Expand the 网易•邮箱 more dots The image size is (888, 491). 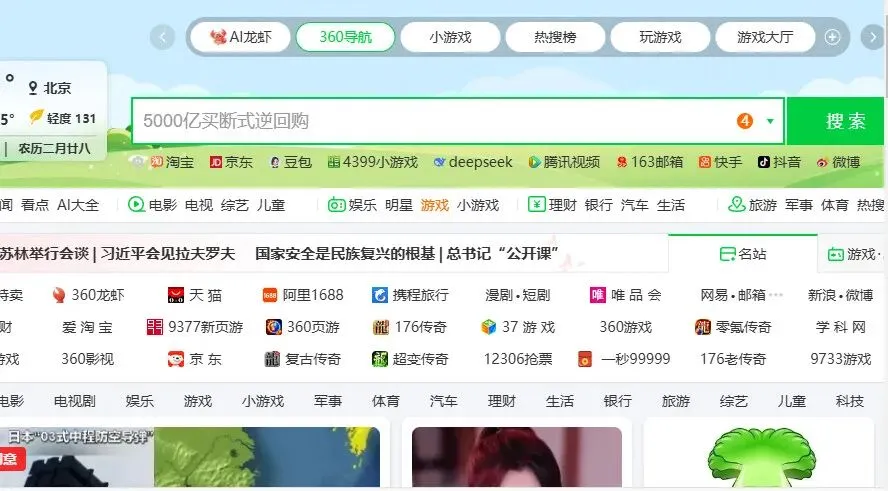coord(776,294)
